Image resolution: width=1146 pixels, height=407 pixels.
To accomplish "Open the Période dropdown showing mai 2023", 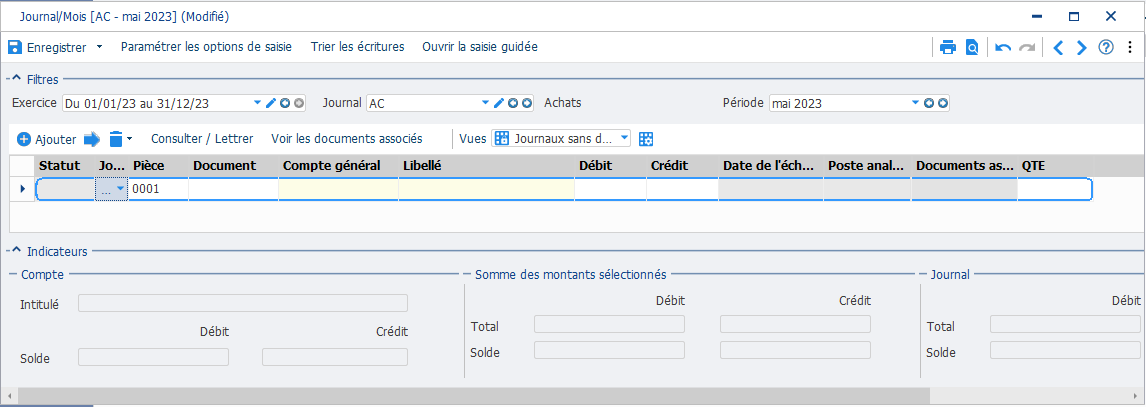I will [916, 103].
